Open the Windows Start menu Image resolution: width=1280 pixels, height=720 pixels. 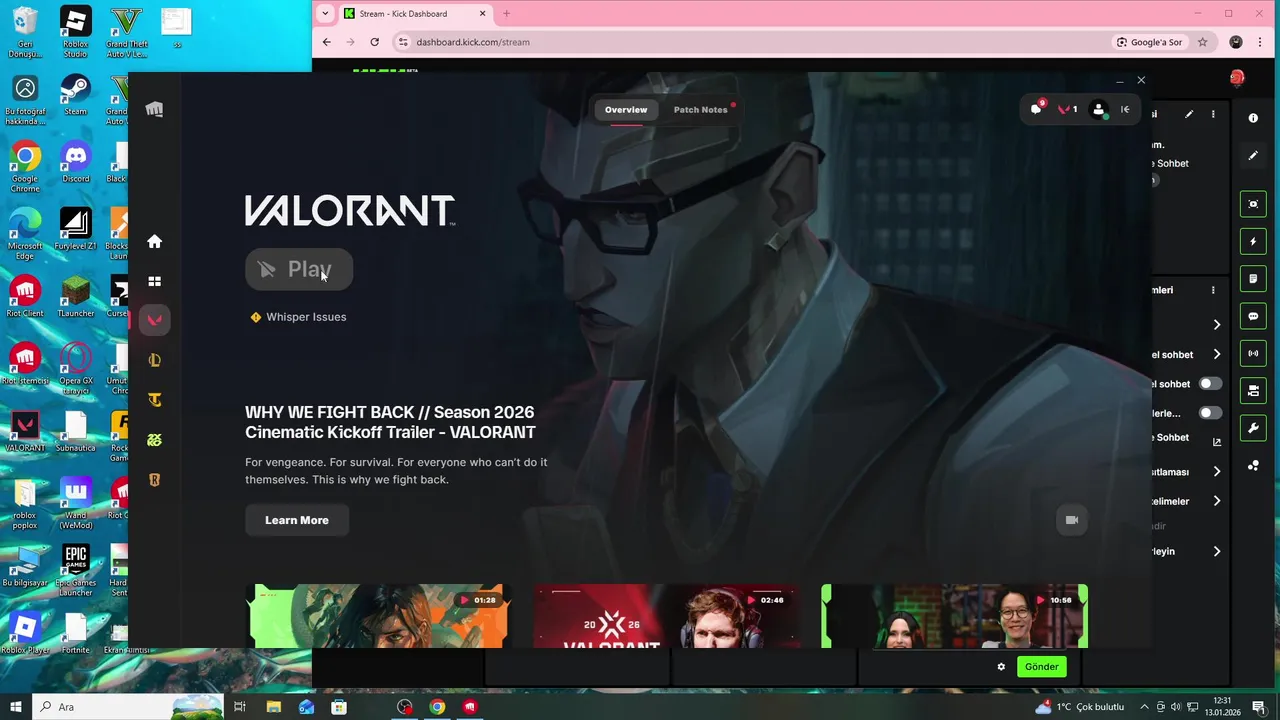(15, 707)
